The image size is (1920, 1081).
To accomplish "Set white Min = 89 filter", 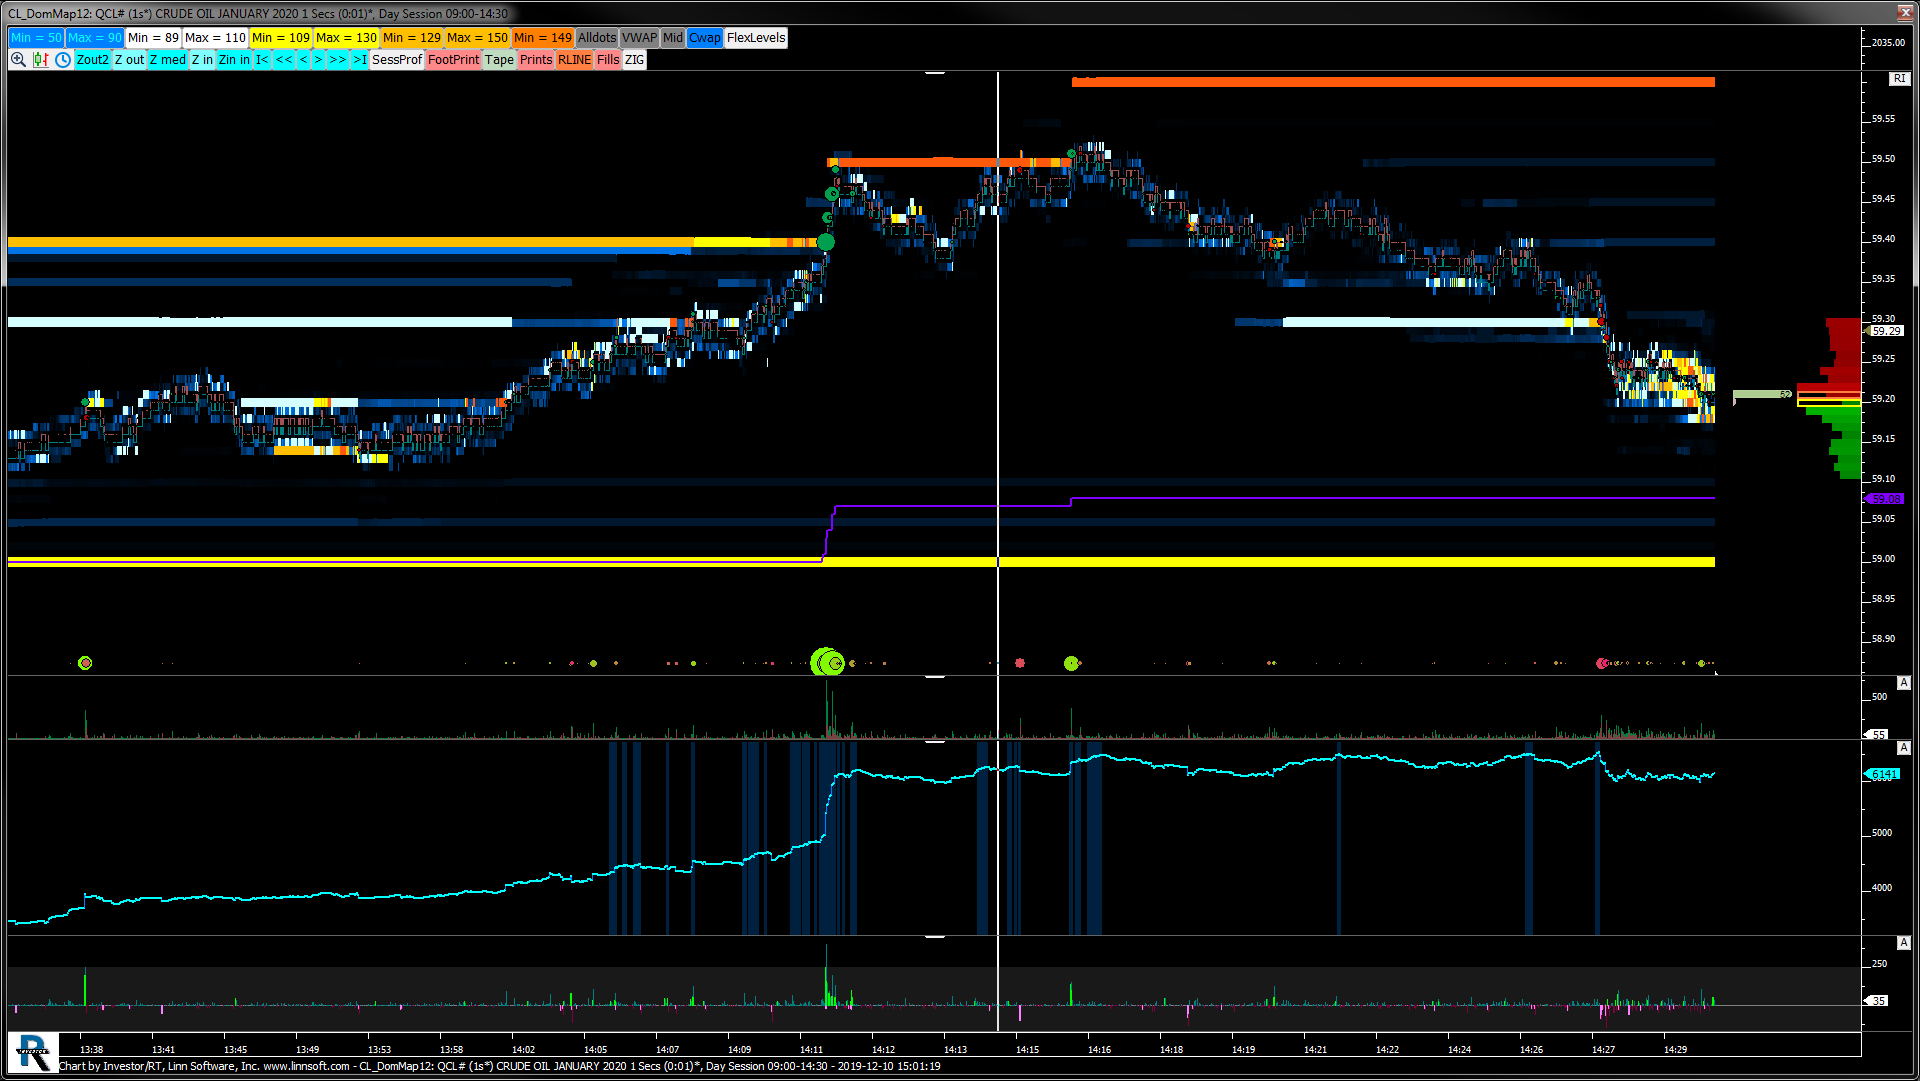I will [x=154, y=38].
